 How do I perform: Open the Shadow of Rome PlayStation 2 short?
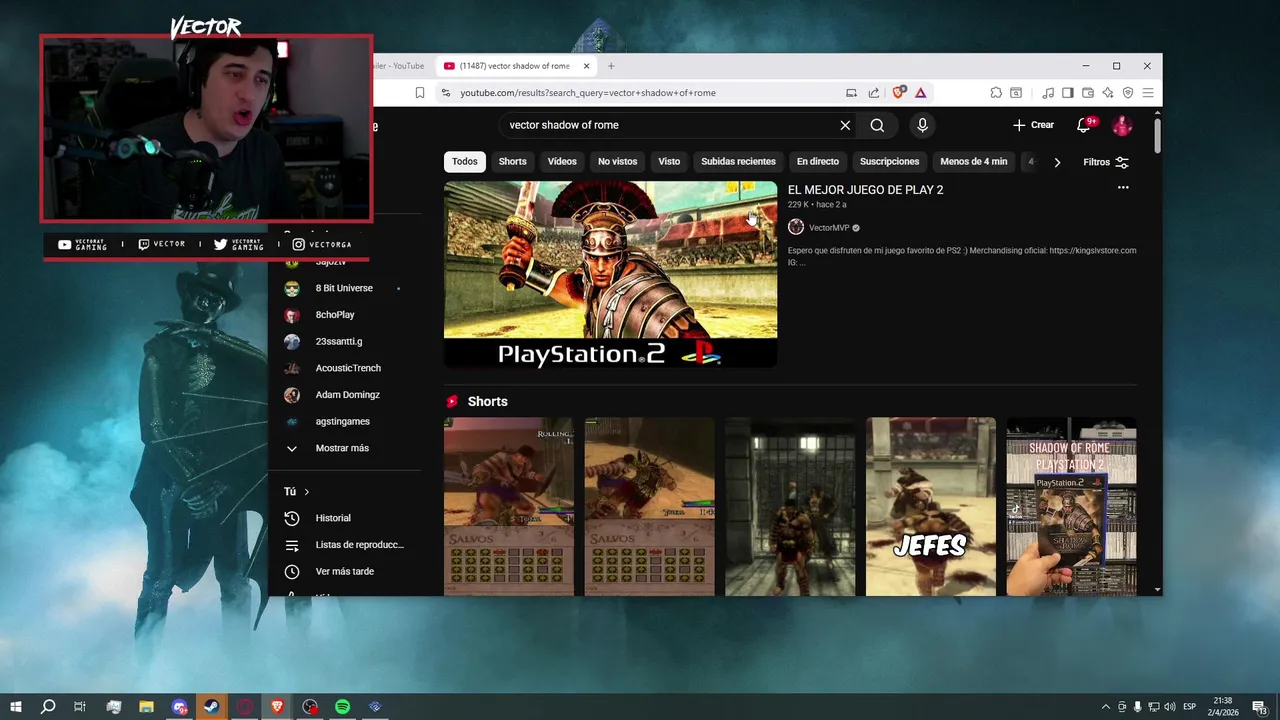(x=1071, y=506)
